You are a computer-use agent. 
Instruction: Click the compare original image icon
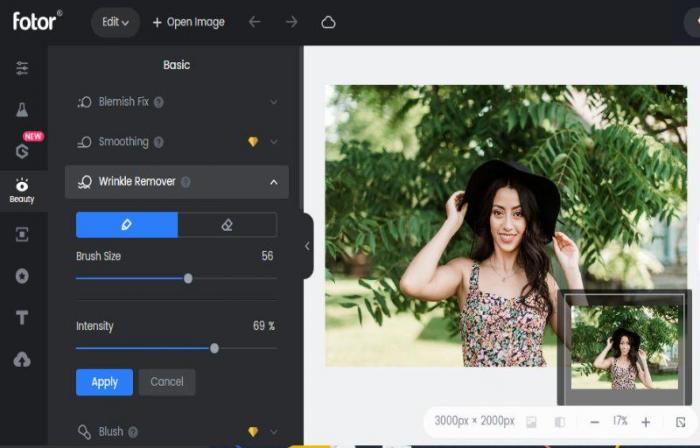(x=531, y=422)
